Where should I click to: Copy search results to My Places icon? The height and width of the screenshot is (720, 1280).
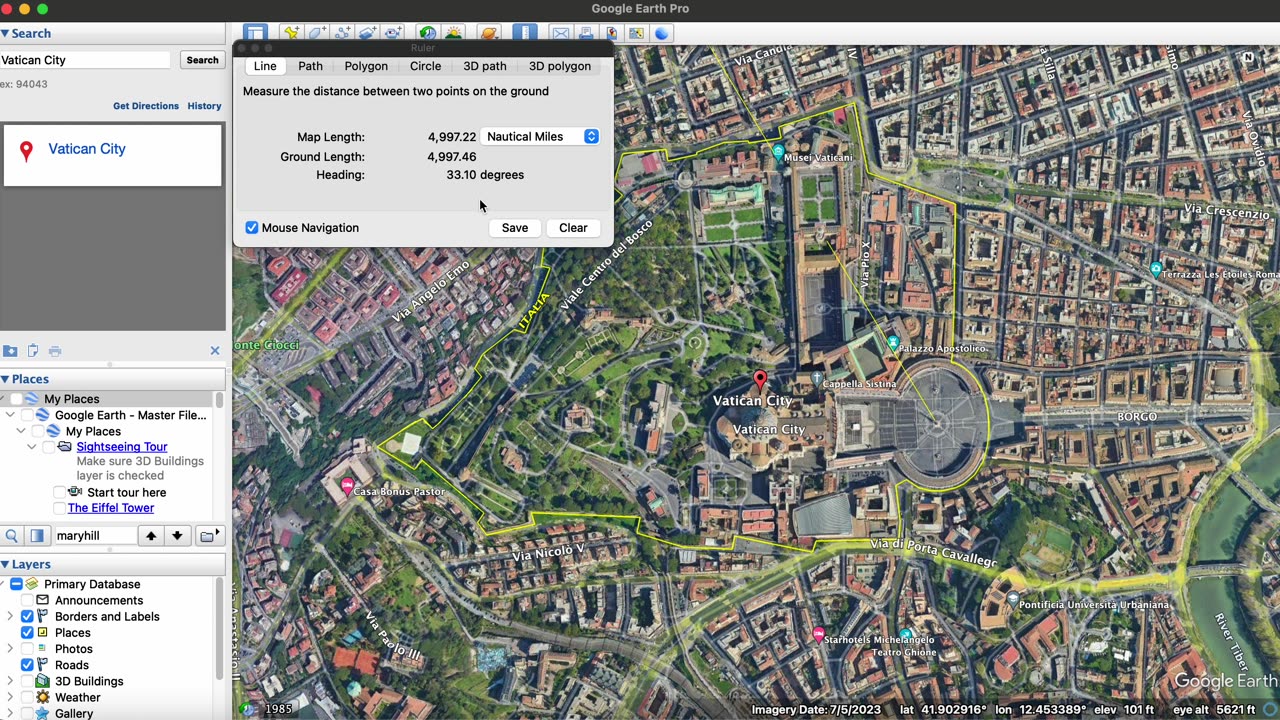(10, 351)
